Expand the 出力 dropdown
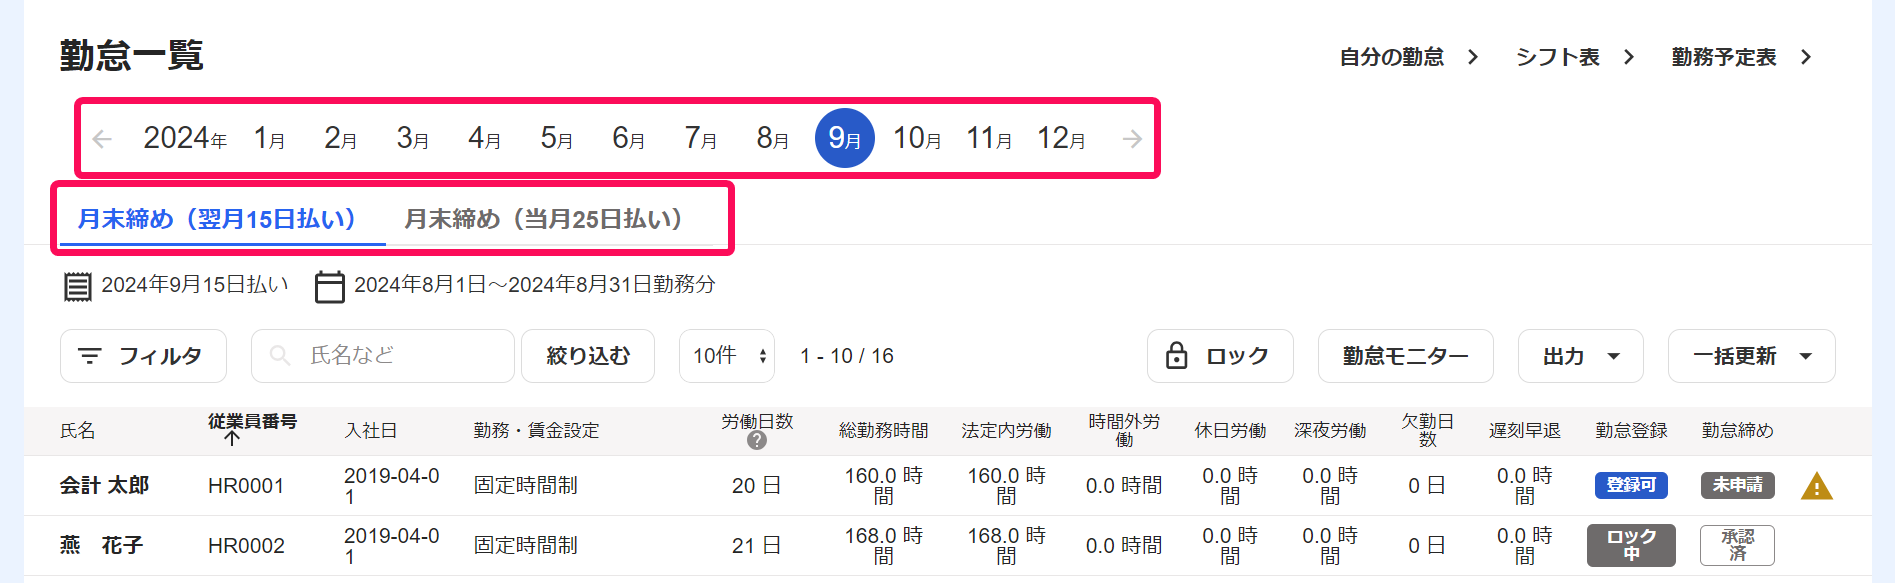The image size is (1895, 583). pyautogui.click(x=1580, y=356)
